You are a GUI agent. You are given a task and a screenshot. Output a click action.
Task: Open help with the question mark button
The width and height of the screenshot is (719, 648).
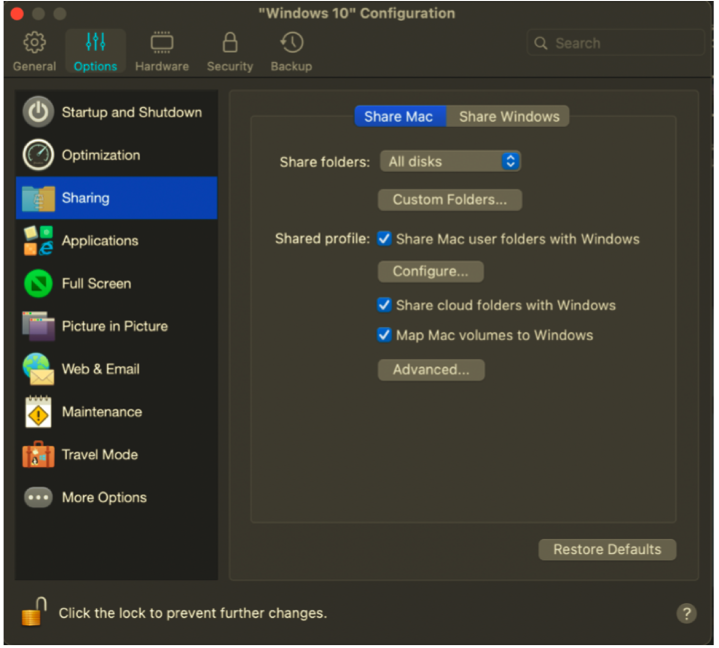(686, 613)
